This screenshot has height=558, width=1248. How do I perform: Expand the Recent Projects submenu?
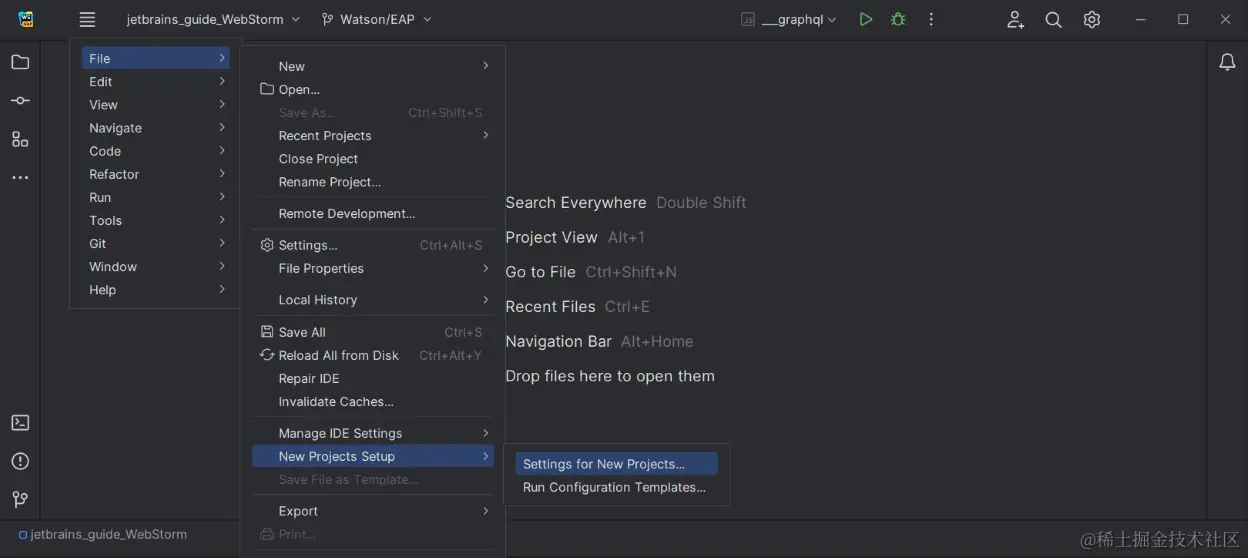(373, 135)
